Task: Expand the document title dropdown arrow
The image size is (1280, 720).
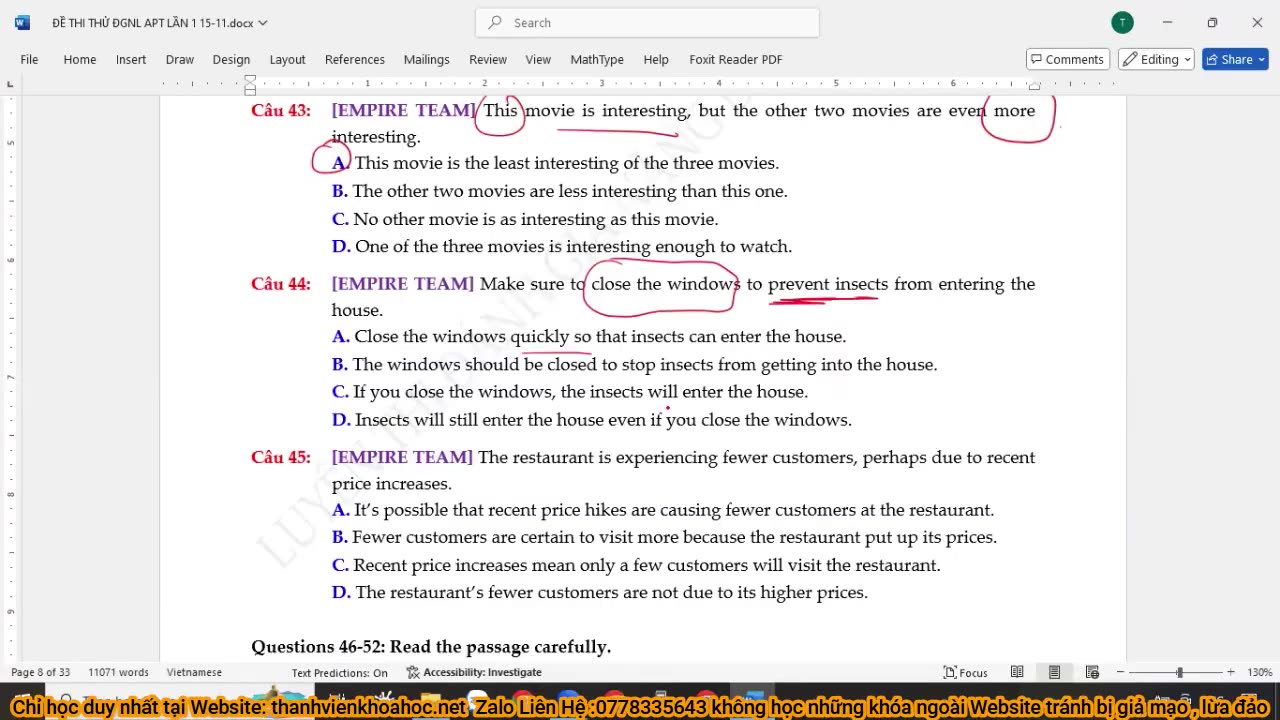Action: [263, 22]
